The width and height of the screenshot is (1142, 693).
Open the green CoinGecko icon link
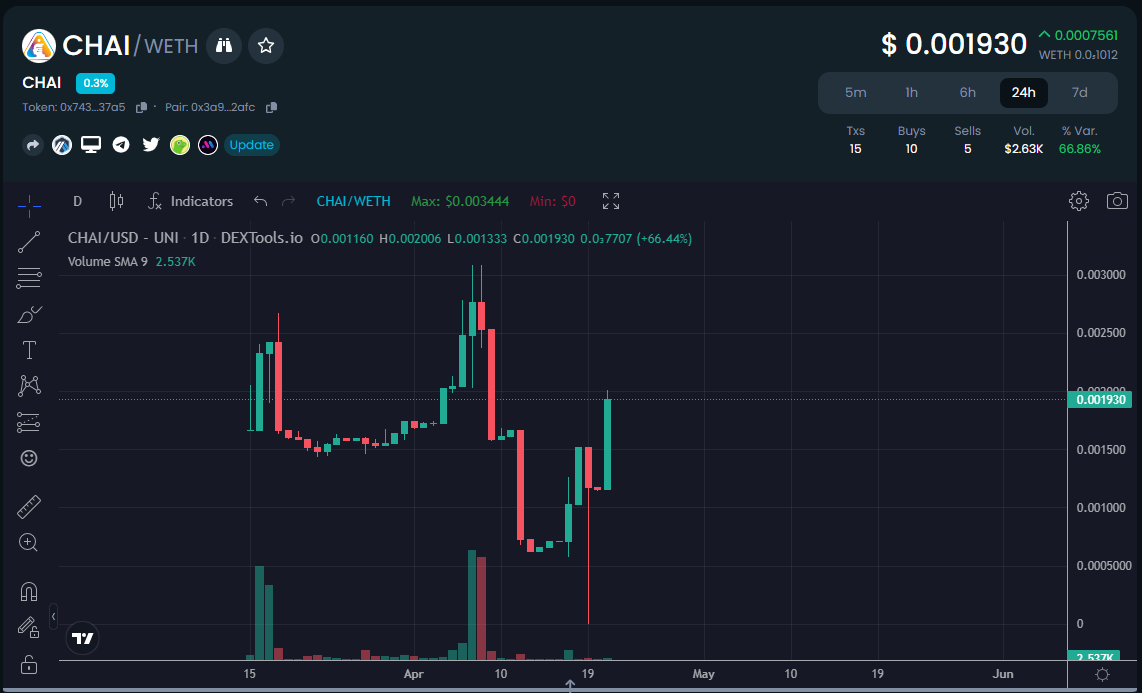(x=180, y=145)
